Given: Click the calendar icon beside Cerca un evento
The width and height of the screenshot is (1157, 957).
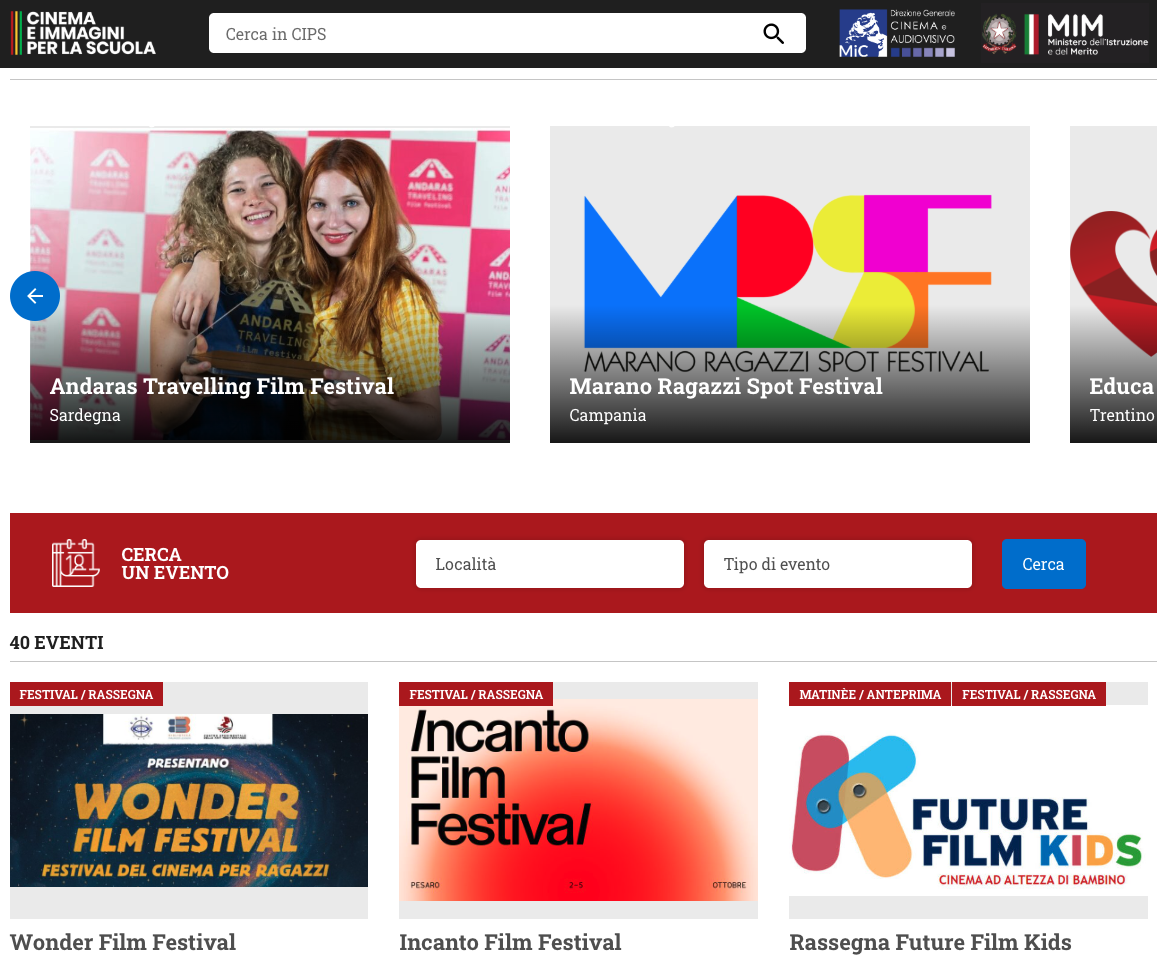Looking at the screenshot, I should click(x=75, y=563).
